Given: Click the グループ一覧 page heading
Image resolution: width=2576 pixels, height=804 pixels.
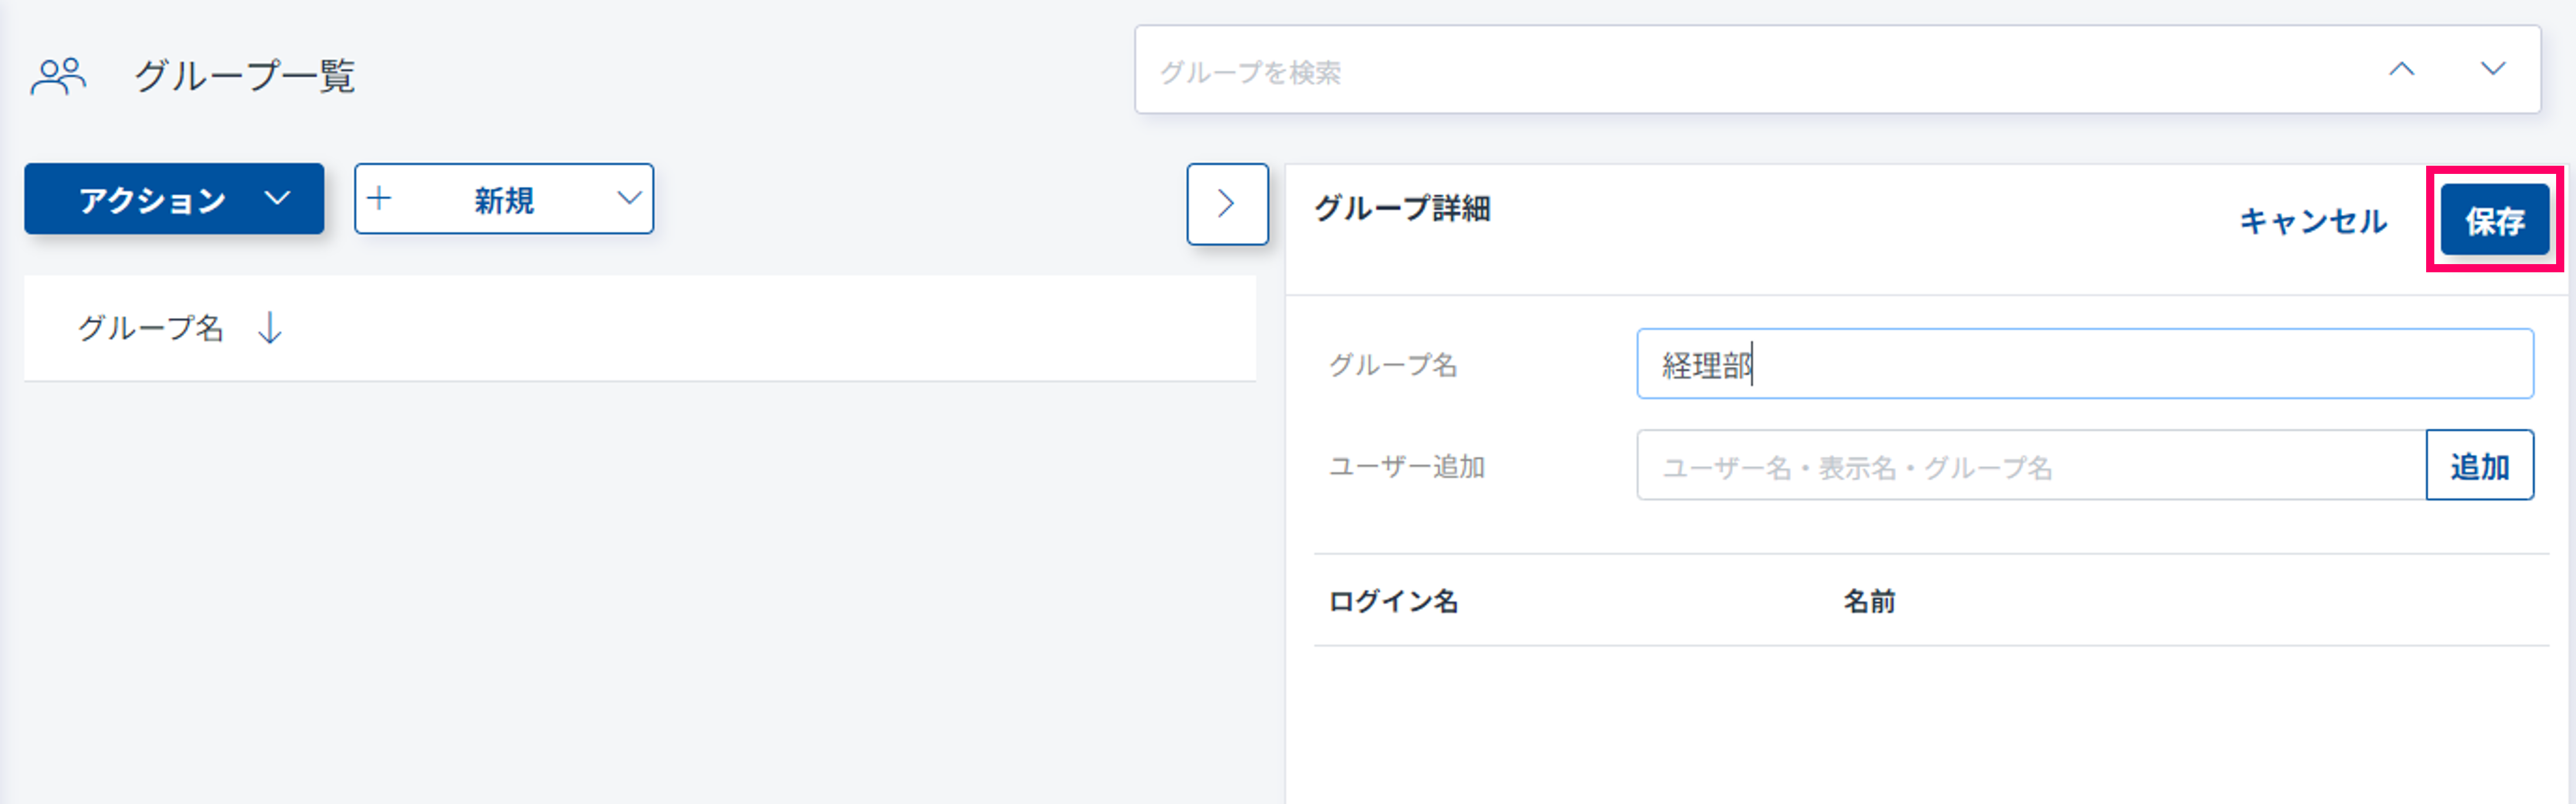Looking at the screenshot, I should (245, 76).
